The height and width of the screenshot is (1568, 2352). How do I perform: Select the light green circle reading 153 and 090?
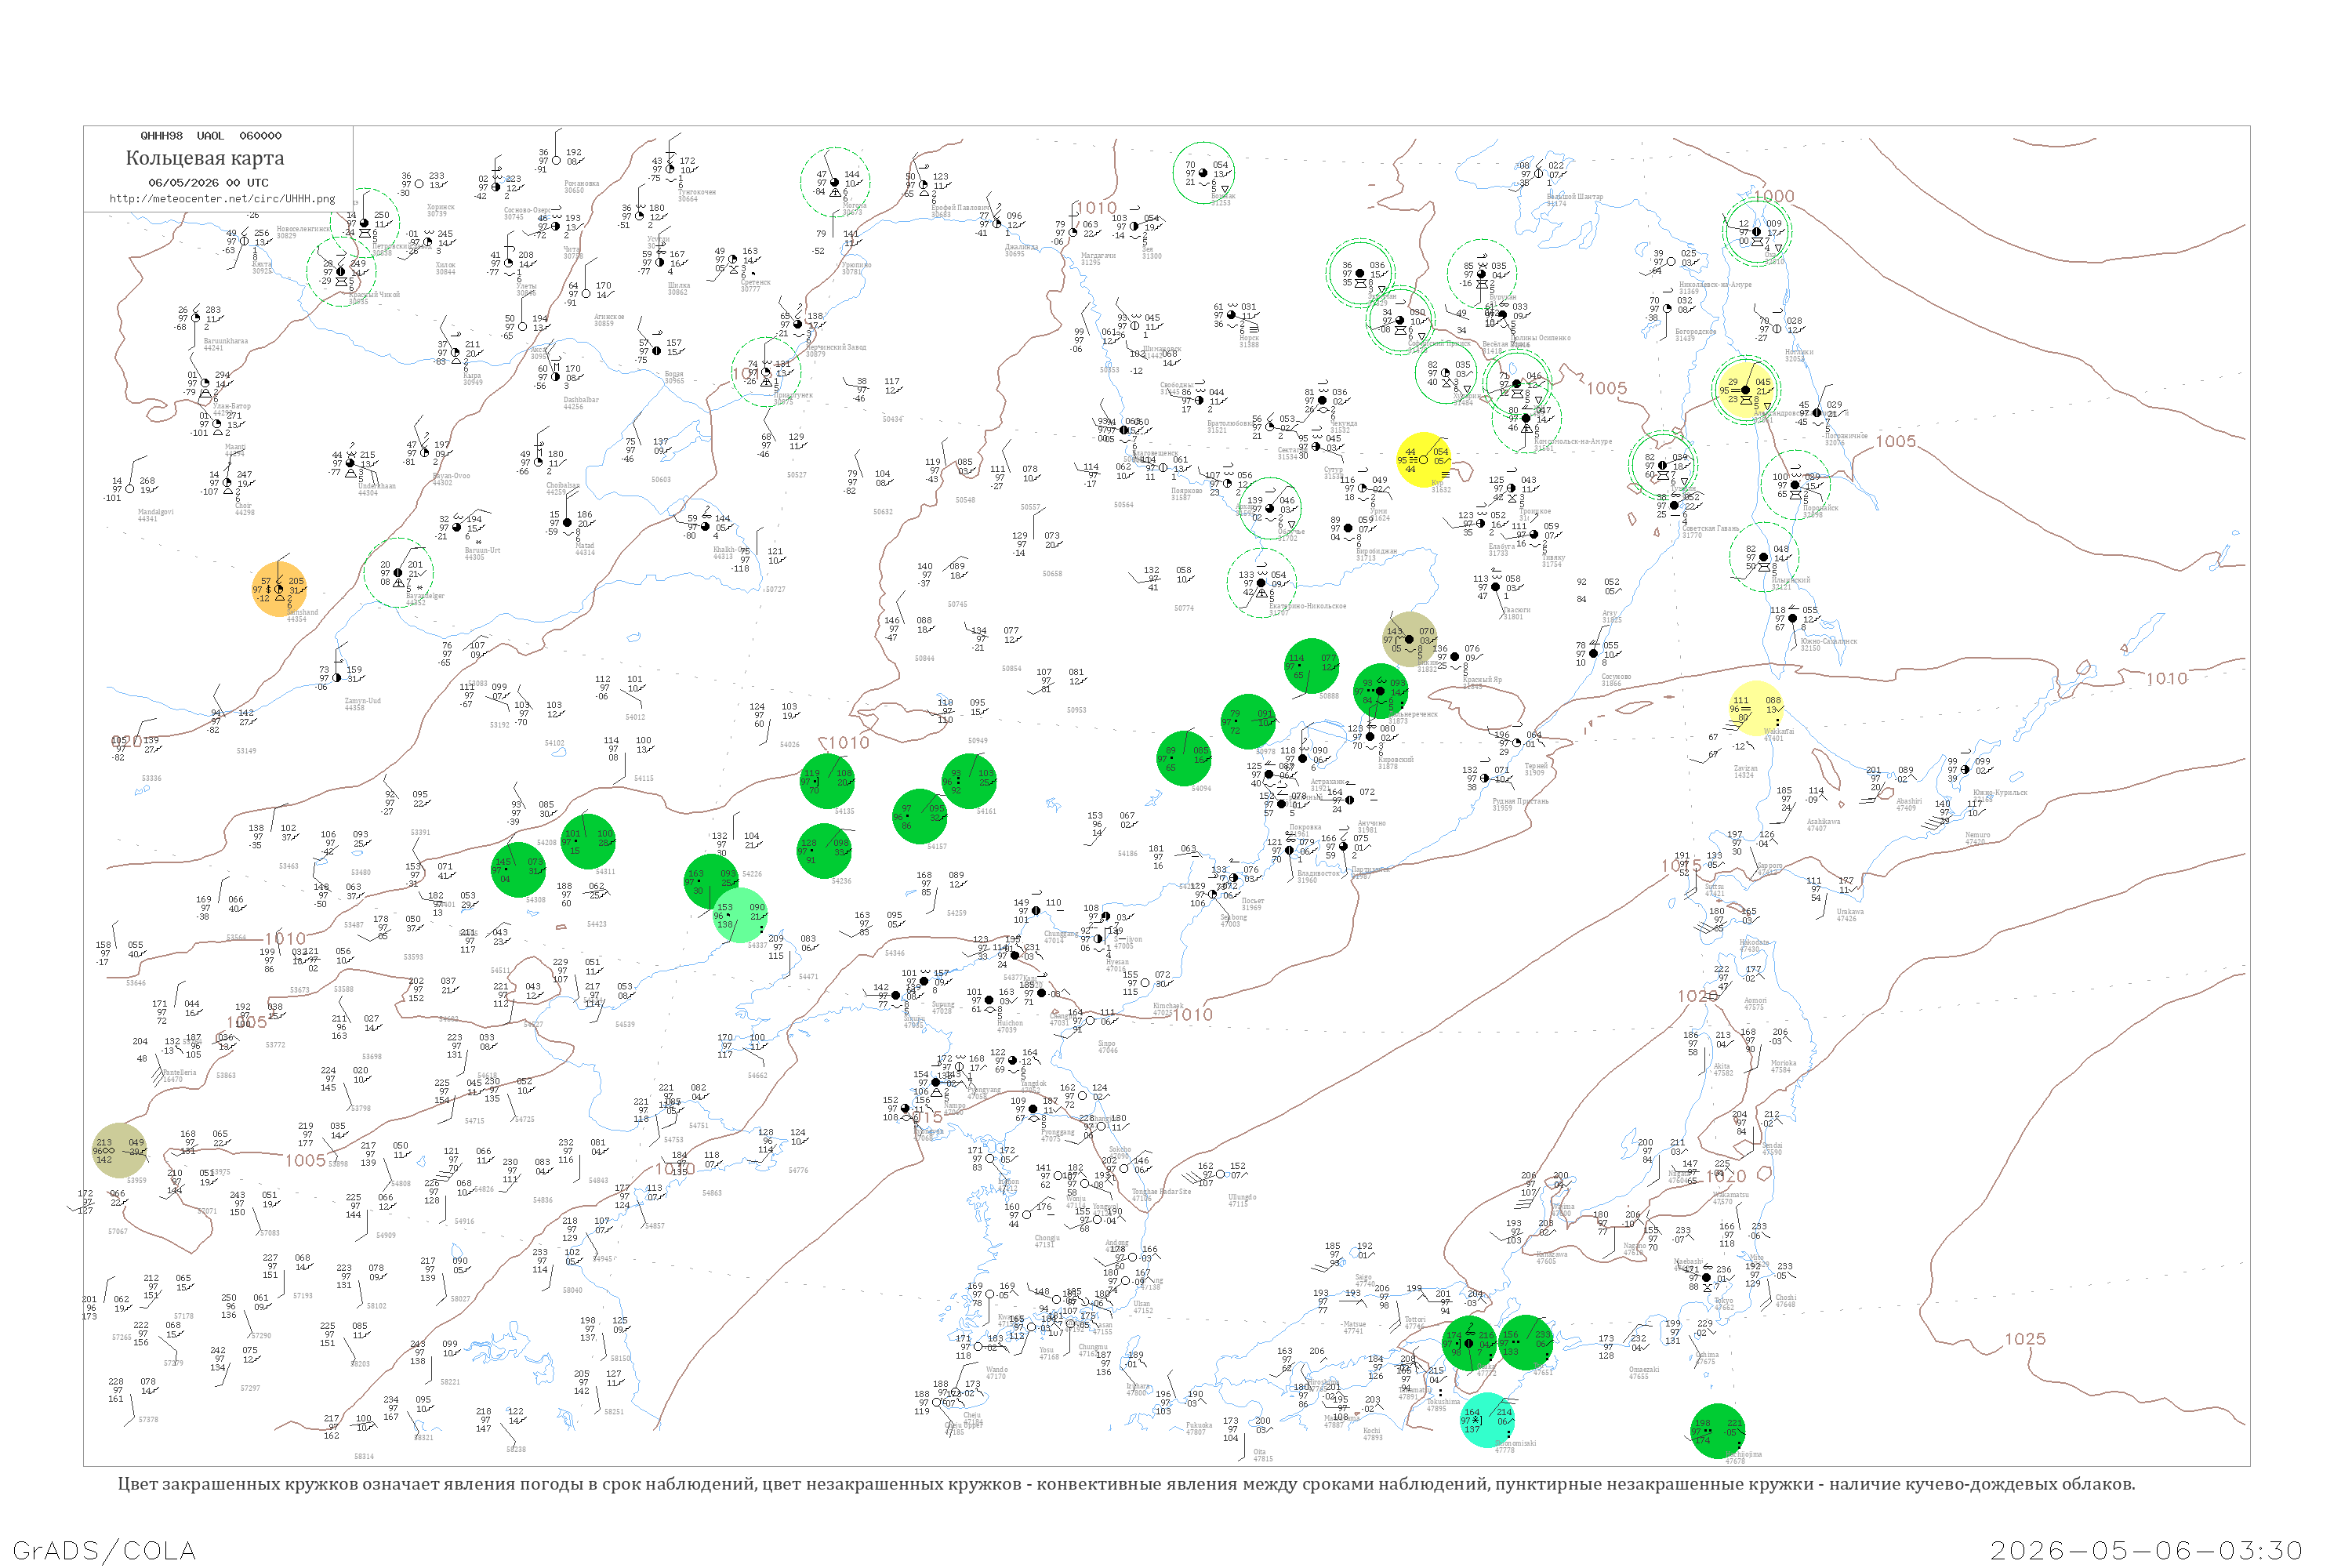tap(740, 915)
